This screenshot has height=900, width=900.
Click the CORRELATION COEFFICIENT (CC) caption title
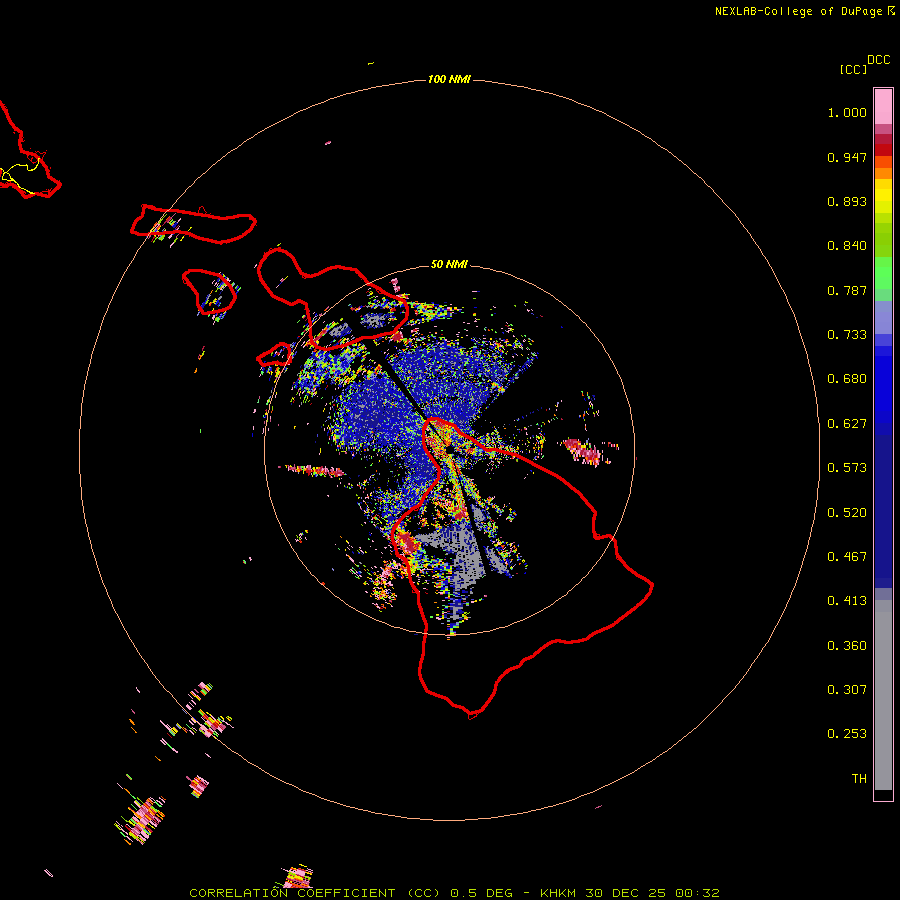click(x=315, y=893)
